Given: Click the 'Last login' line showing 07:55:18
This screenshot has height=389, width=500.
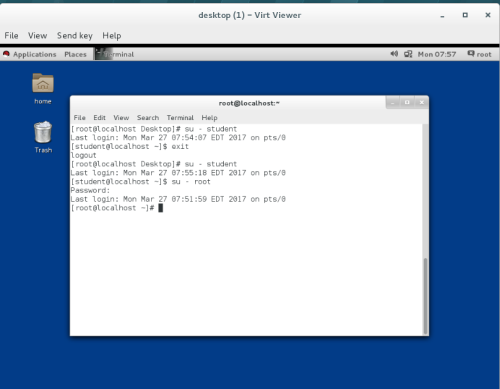Looking at the screenshot, I should (x=178, y=173).
